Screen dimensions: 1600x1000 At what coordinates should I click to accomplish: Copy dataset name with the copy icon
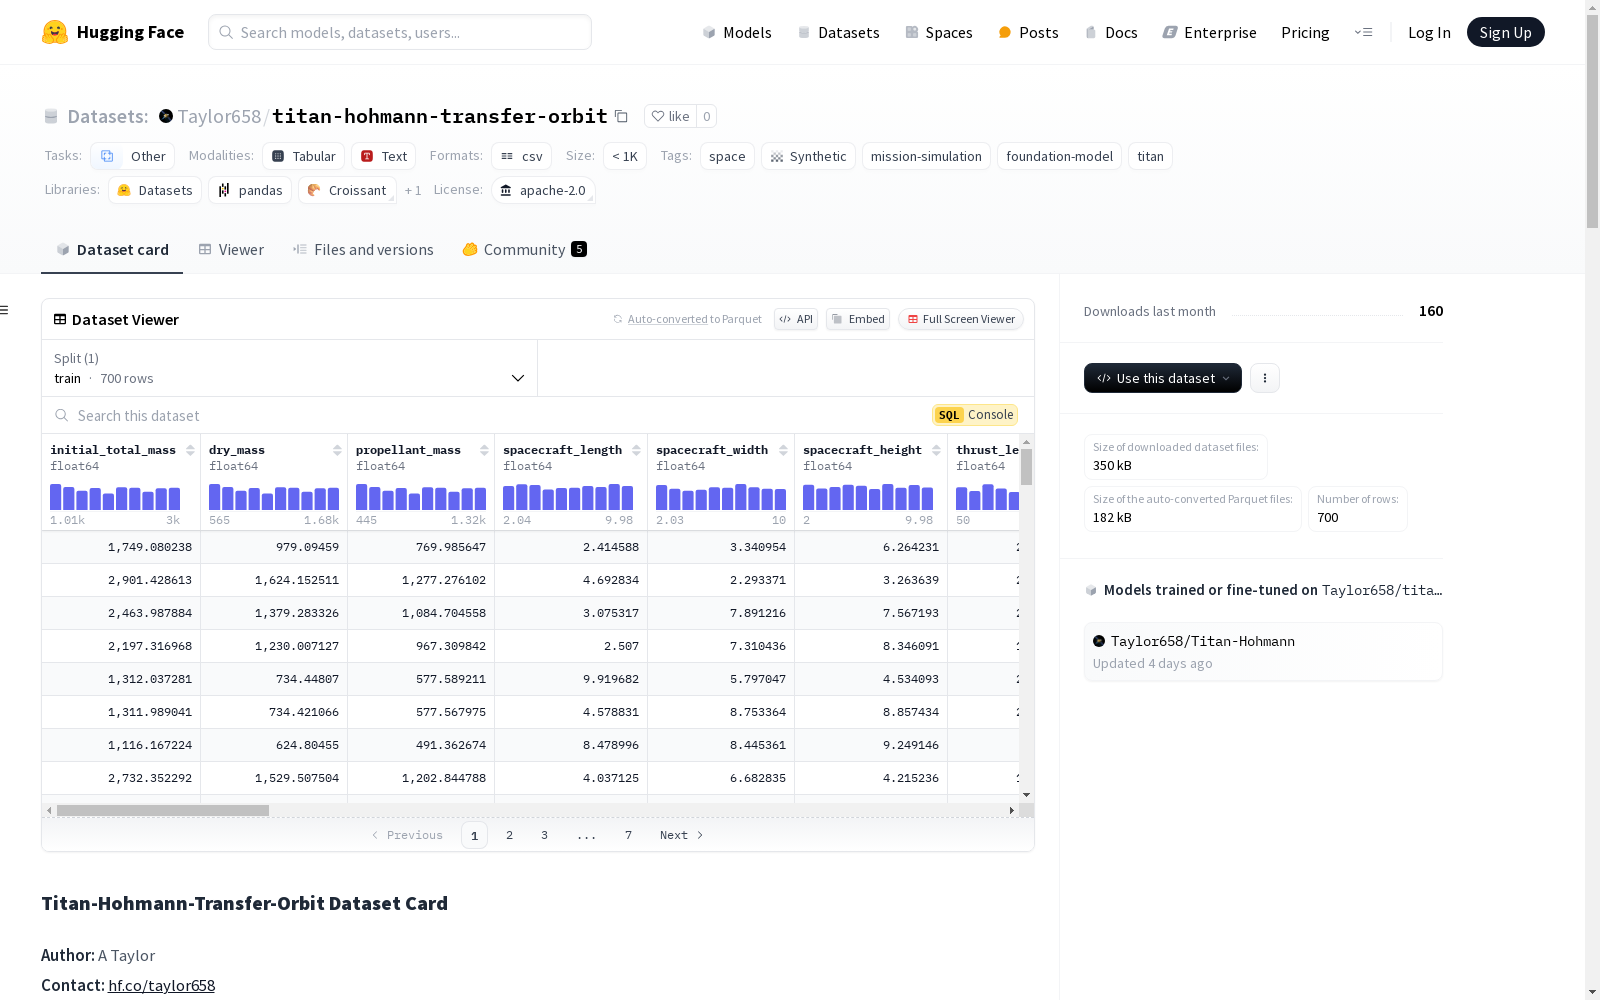(x=621, y=116)
